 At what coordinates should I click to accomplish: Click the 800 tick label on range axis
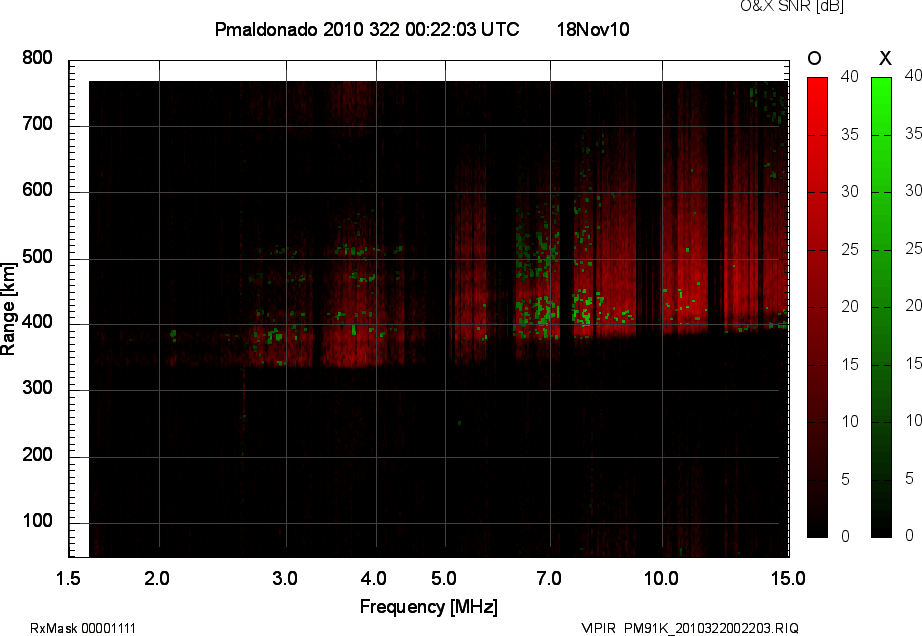(37, 58)
